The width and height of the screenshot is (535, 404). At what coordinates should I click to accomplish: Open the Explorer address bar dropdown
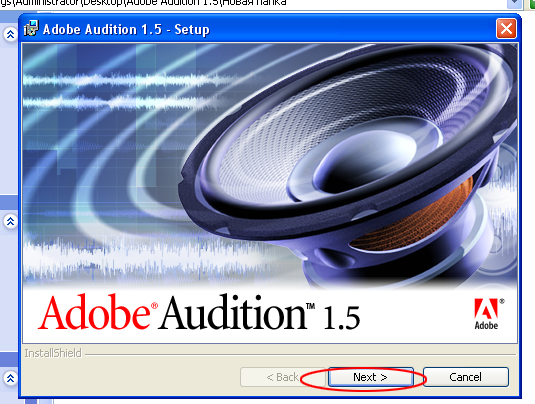point(515,3)
